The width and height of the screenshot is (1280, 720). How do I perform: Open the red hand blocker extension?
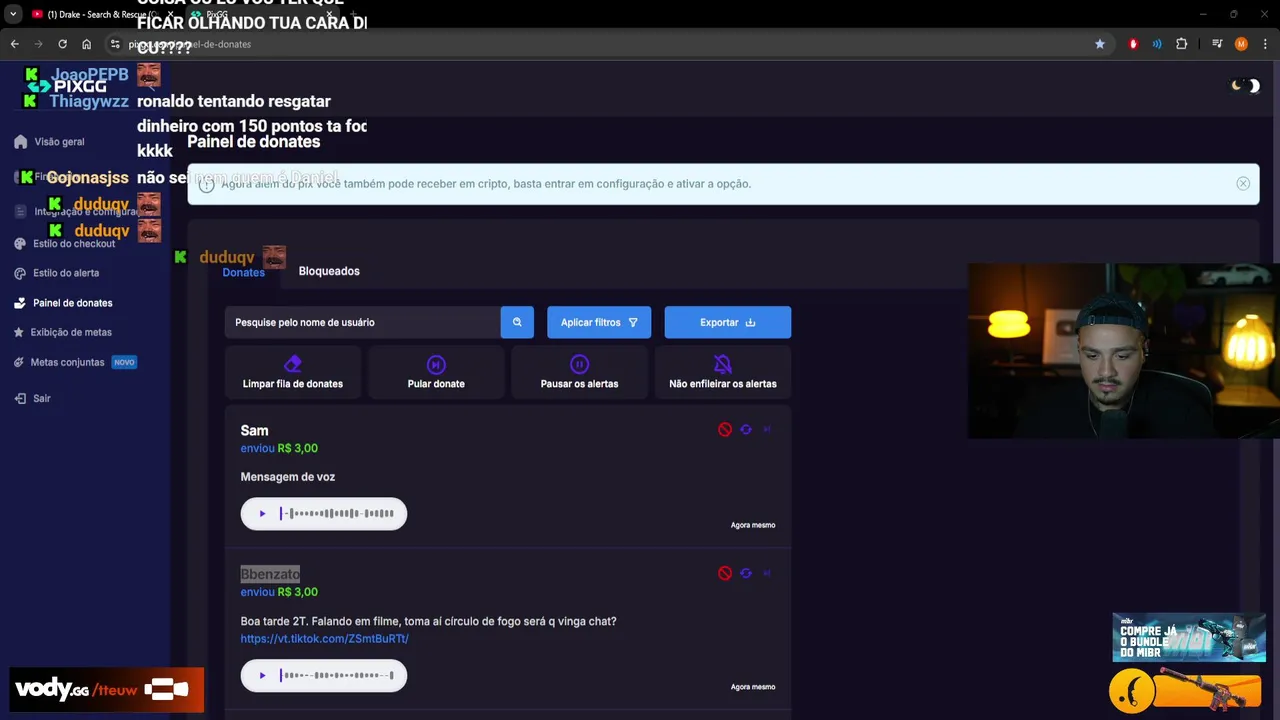pos(1133,44)
